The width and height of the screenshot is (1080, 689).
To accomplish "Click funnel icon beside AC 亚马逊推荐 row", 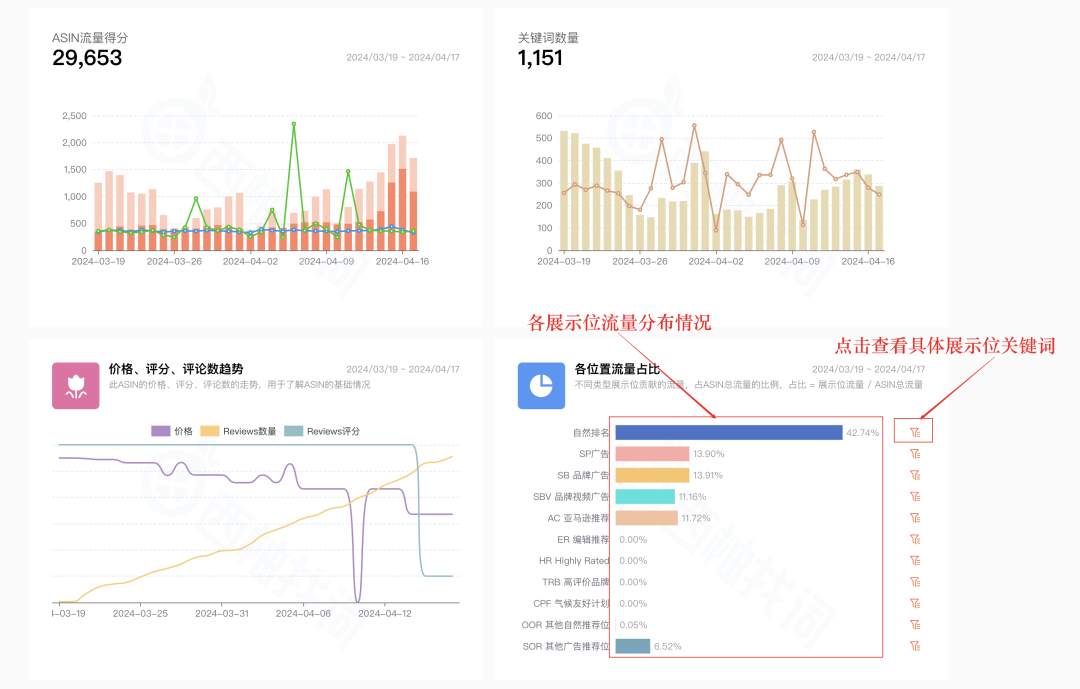I will 915,518.
